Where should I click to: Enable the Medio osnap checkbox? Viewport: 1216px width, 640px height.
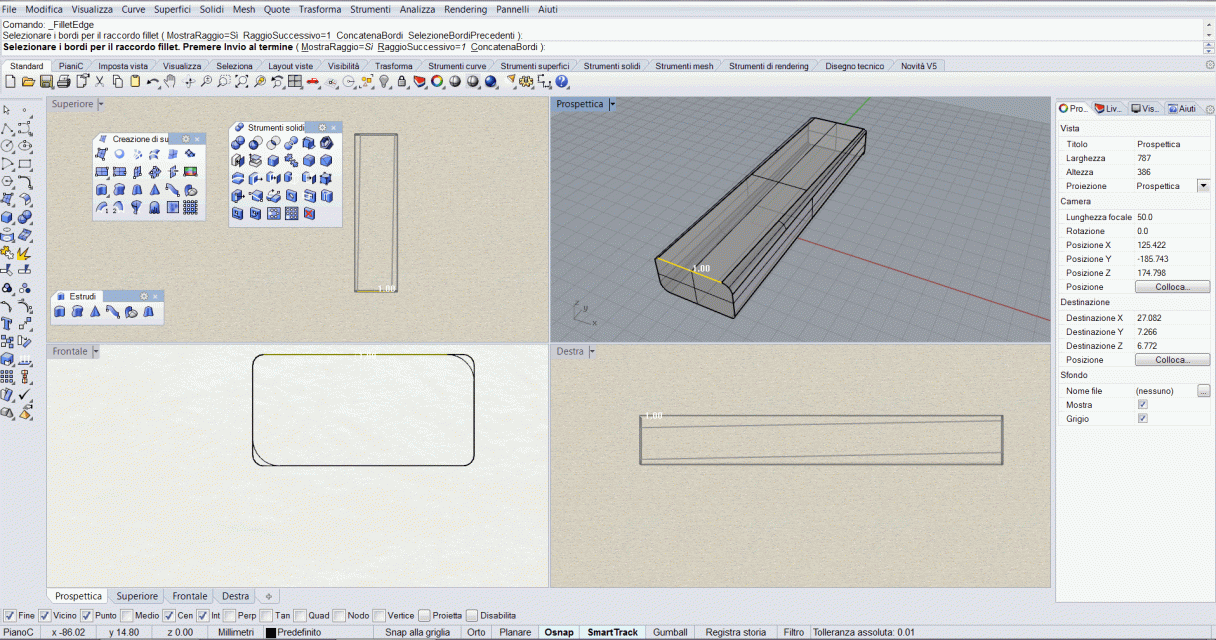(x=127, y=615)
